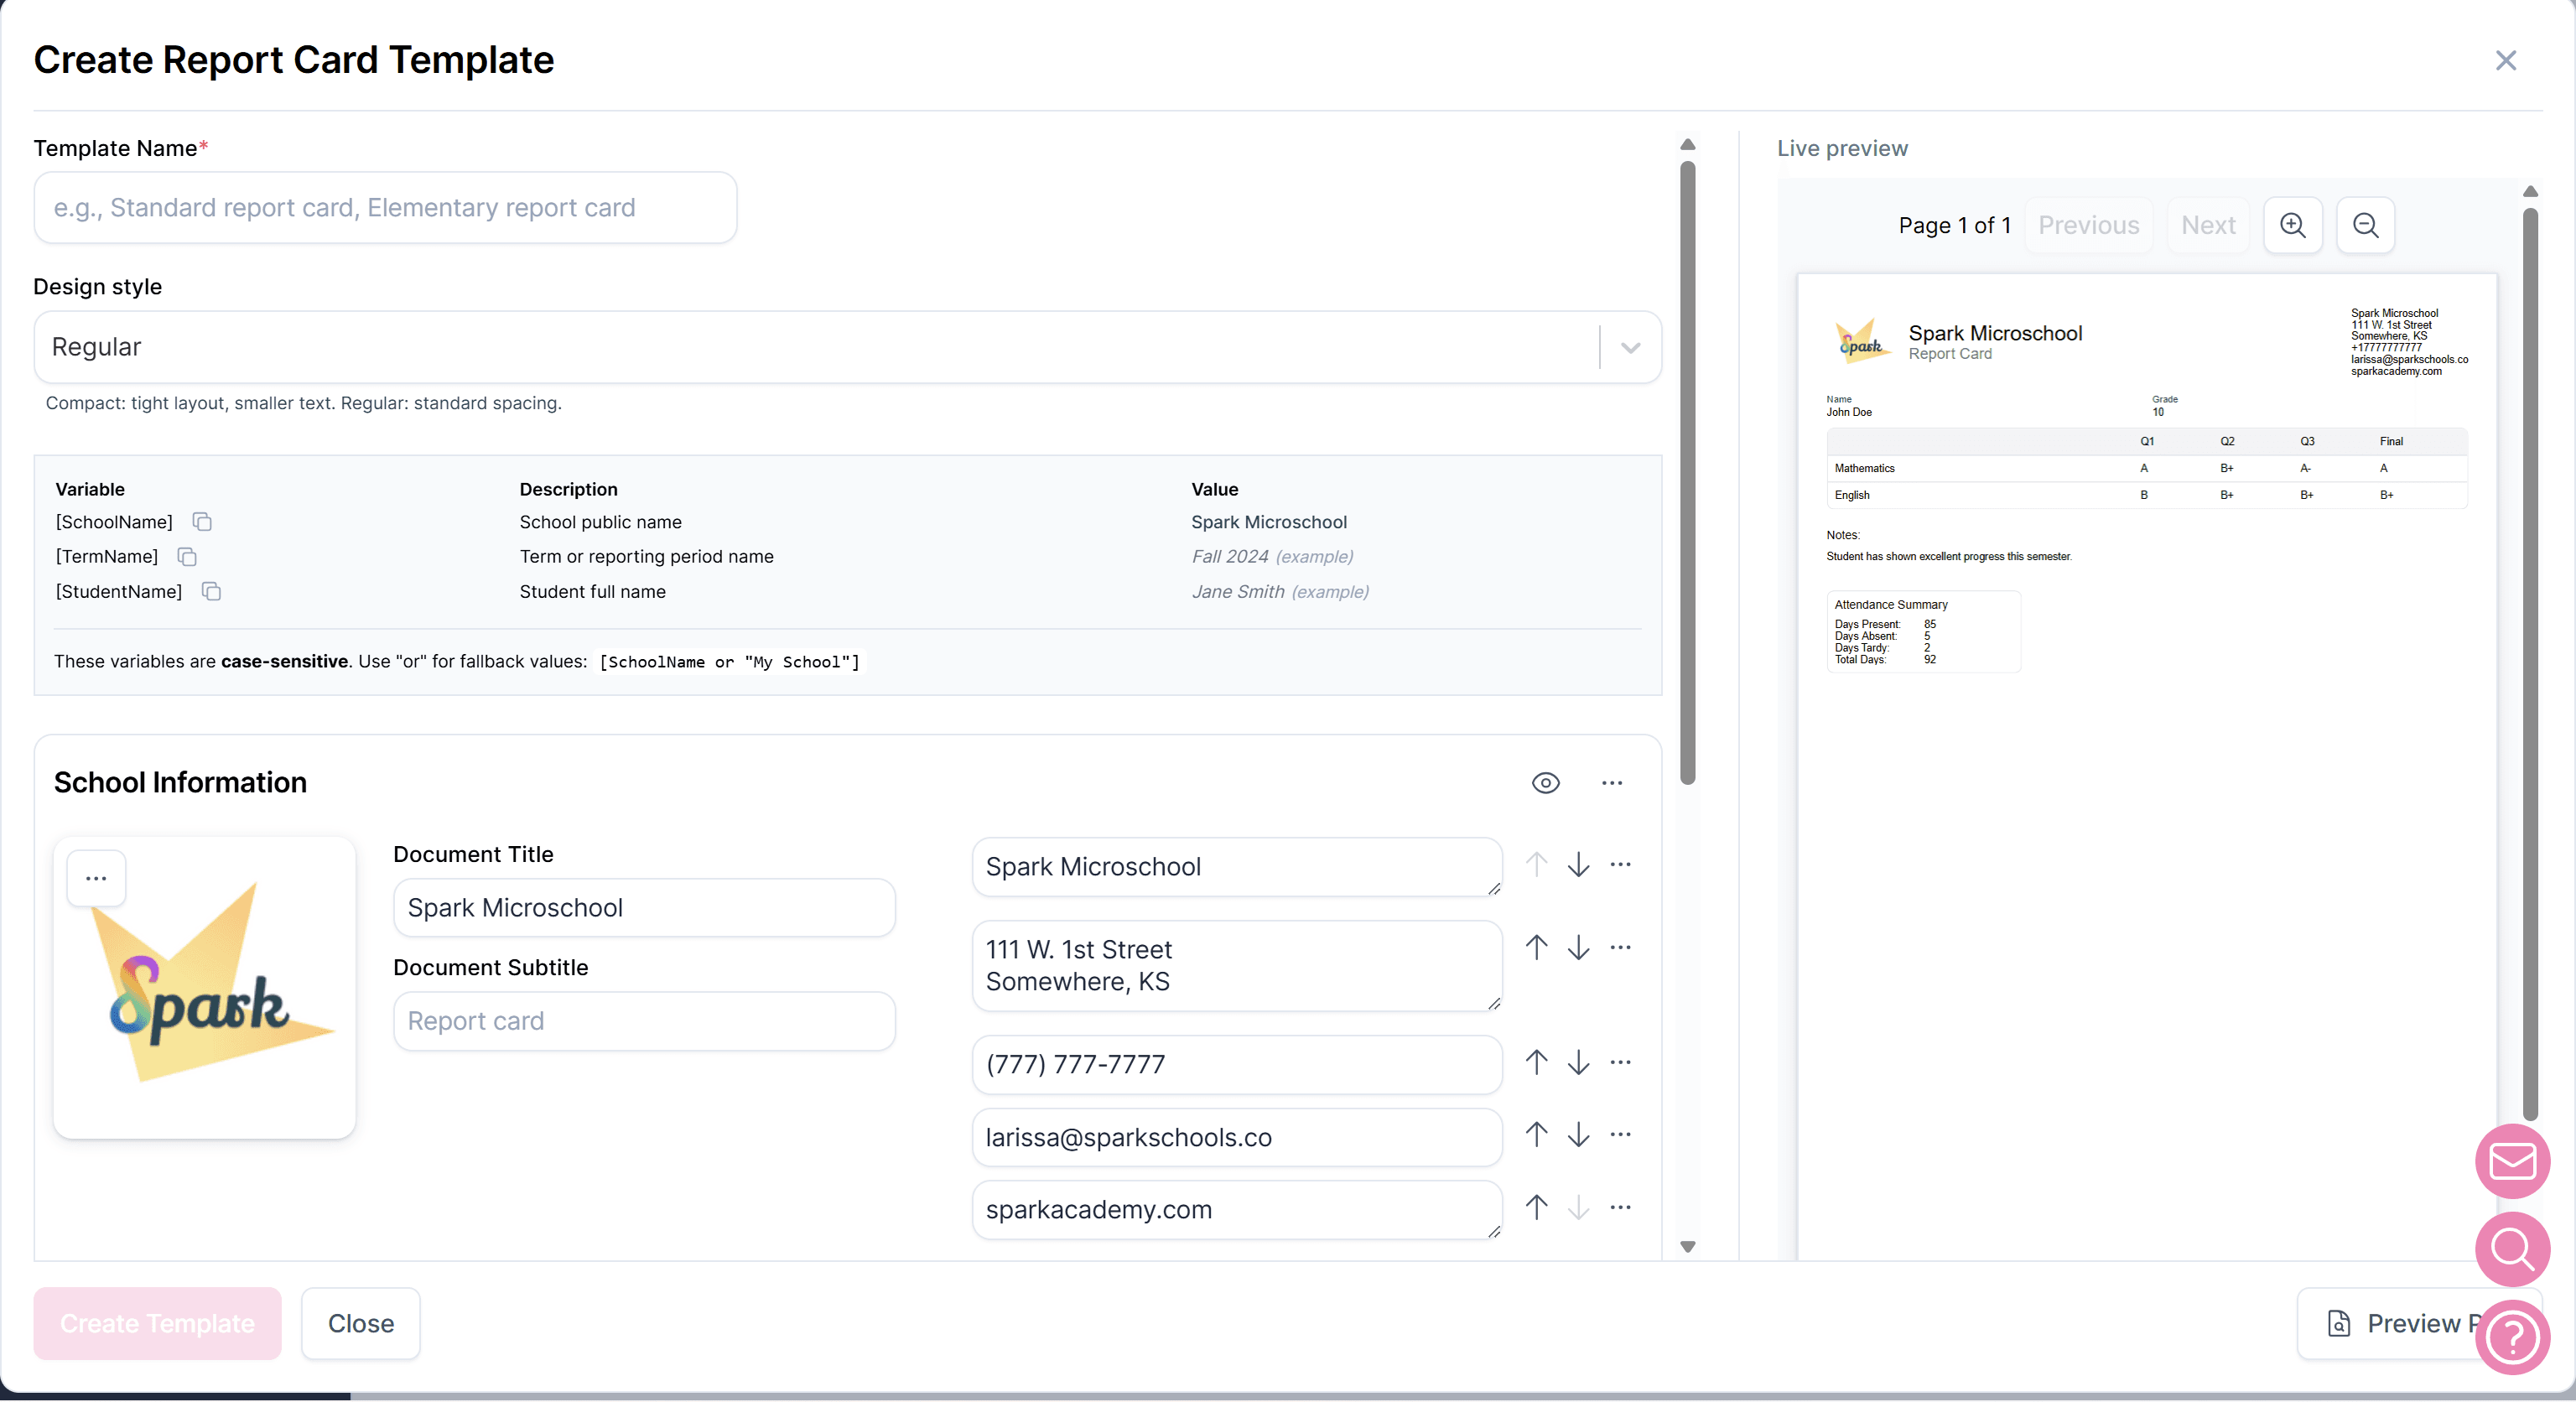Click the Create Template button
The width and height of the screenshot is (2576, 1402).
click(x=157, y=1324)
